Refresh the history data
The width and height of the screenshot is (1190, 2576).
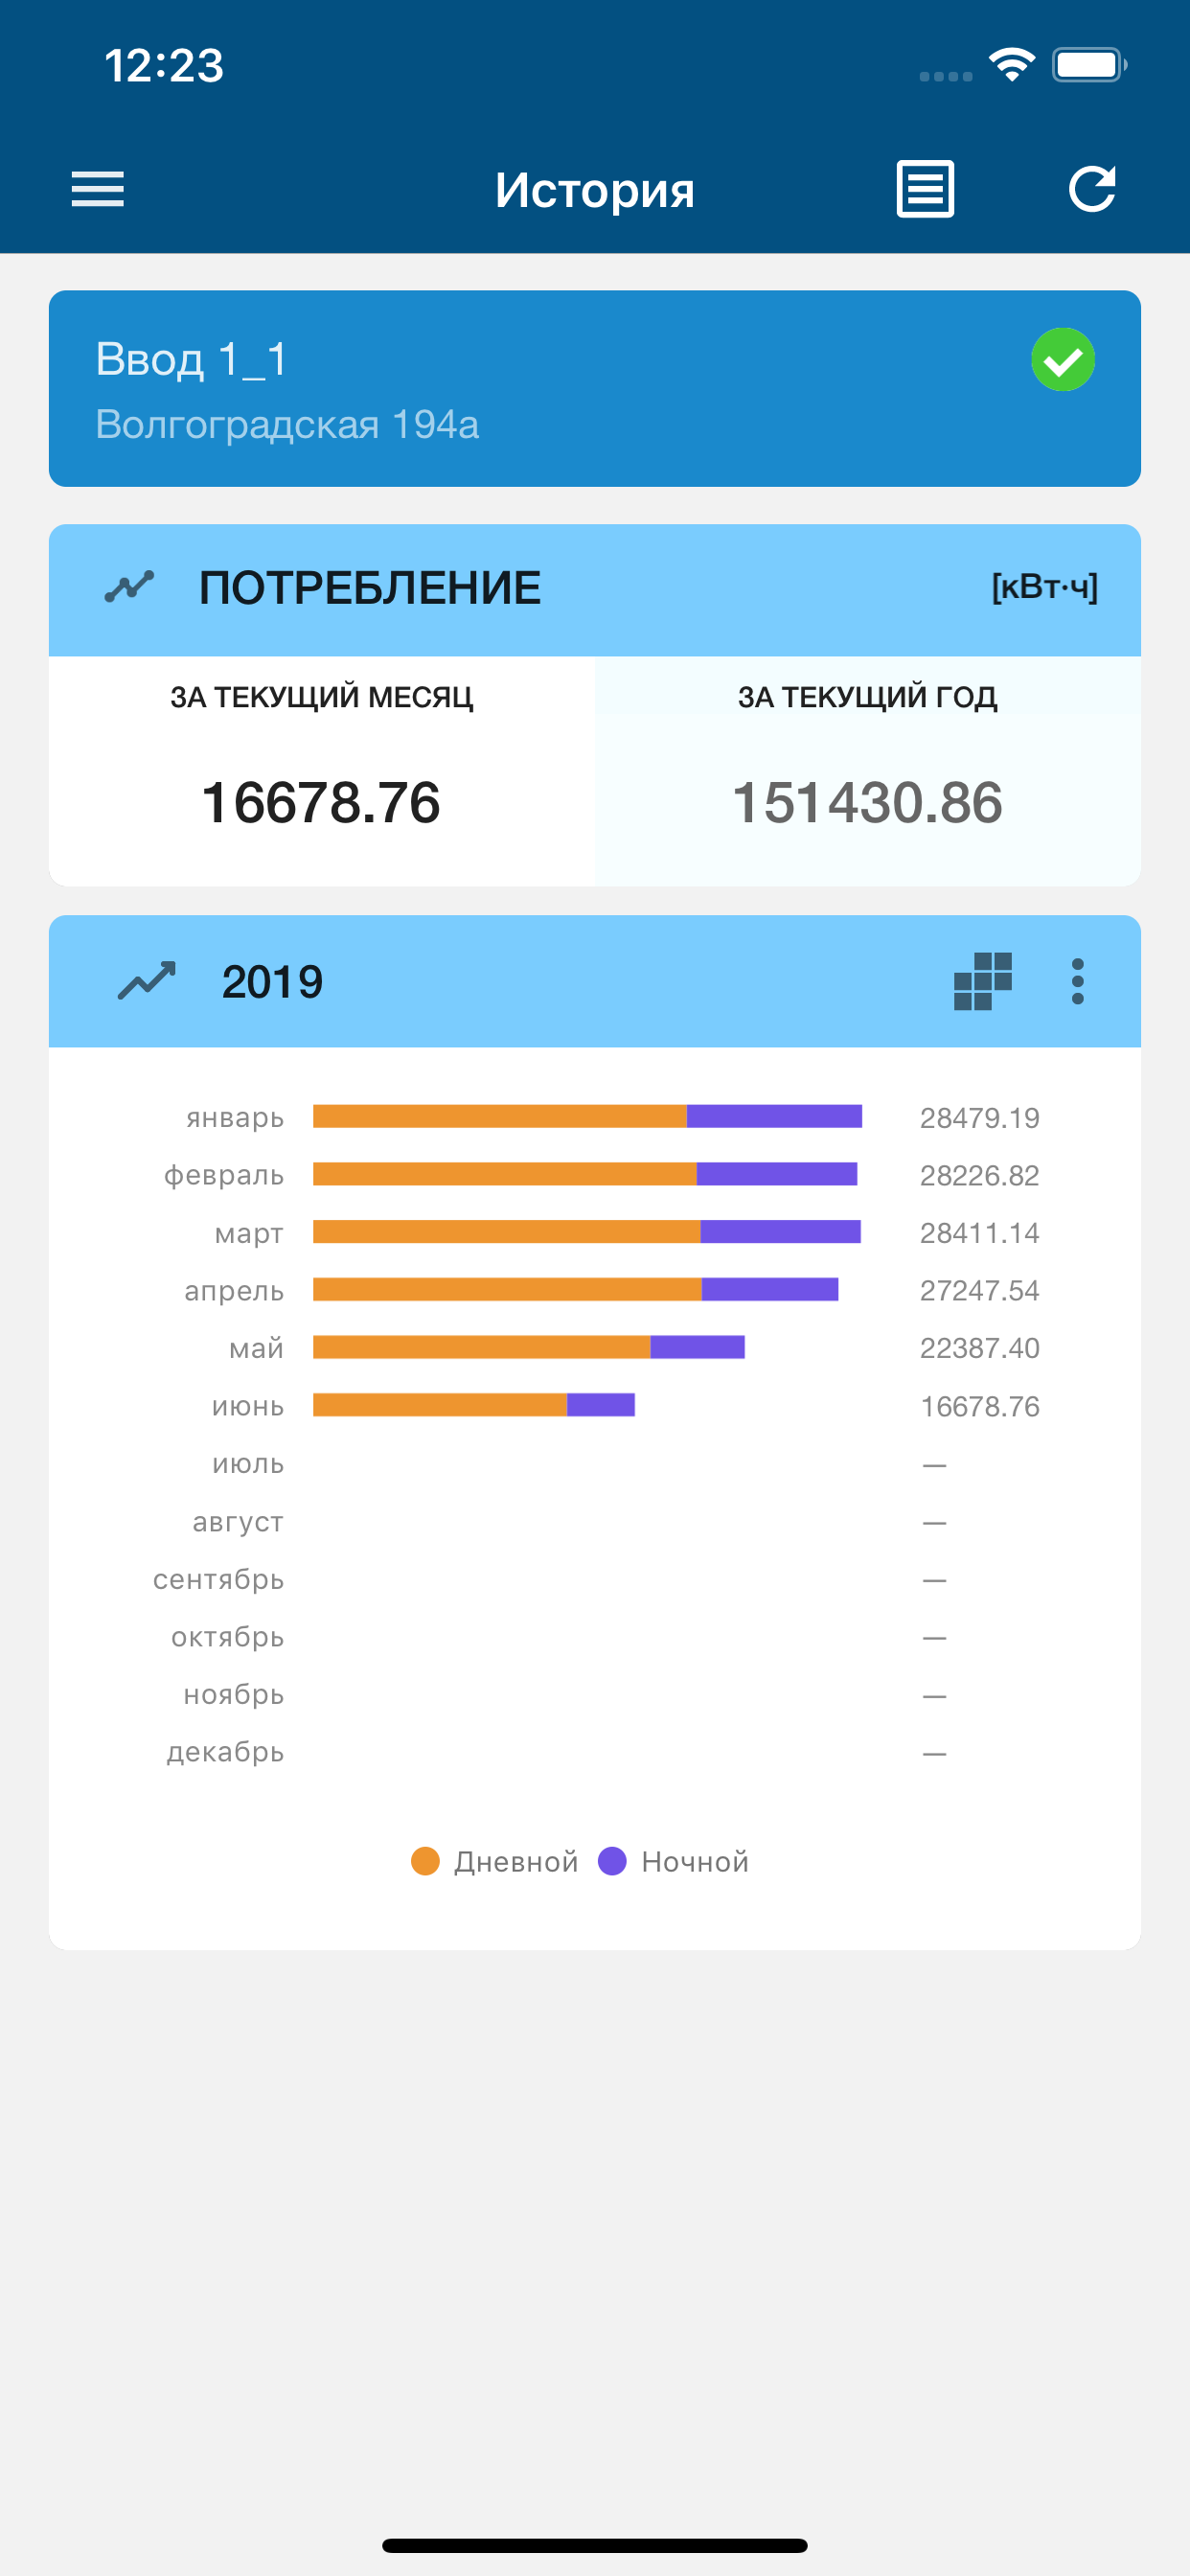[1092, 189]
